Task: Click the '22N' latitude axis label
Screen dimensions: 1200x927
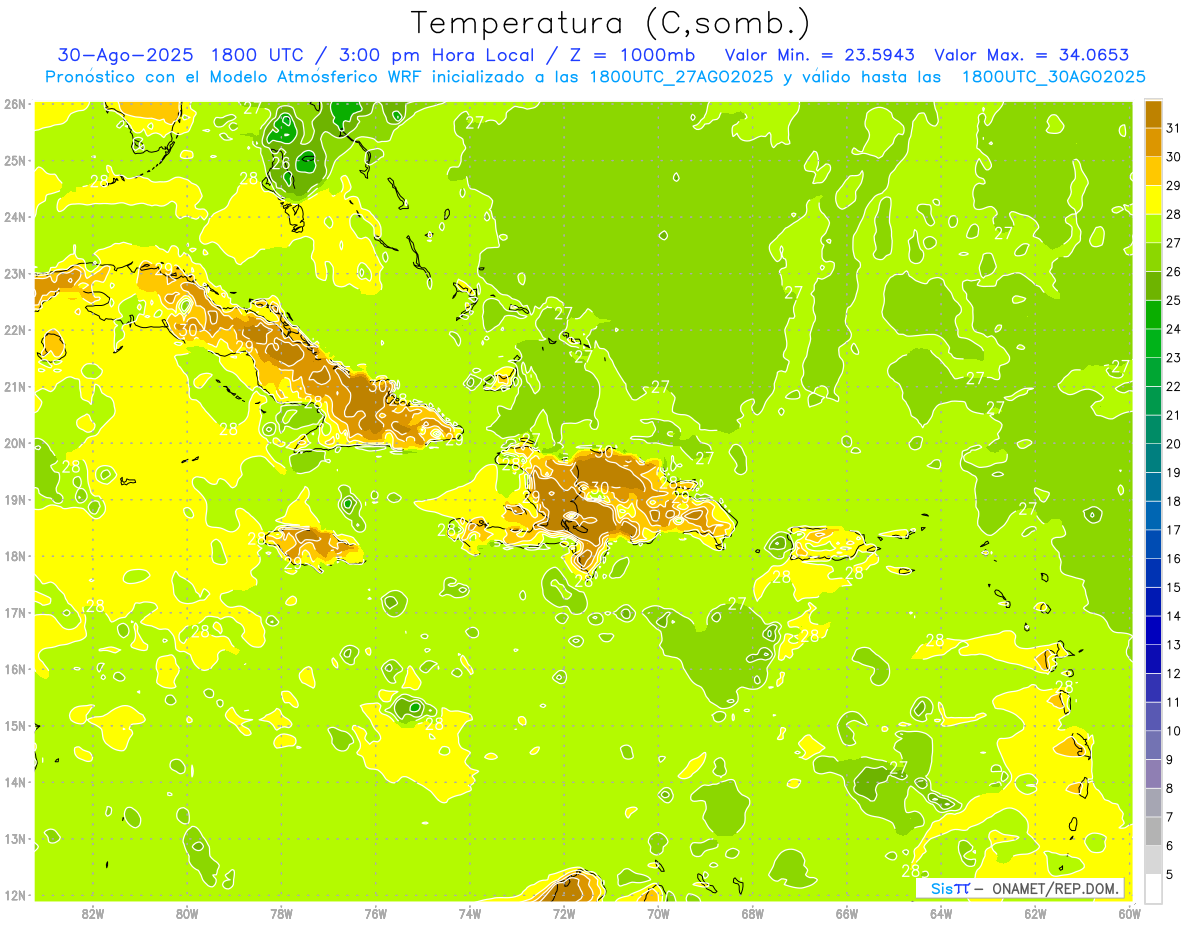Action: coord(14,330)
